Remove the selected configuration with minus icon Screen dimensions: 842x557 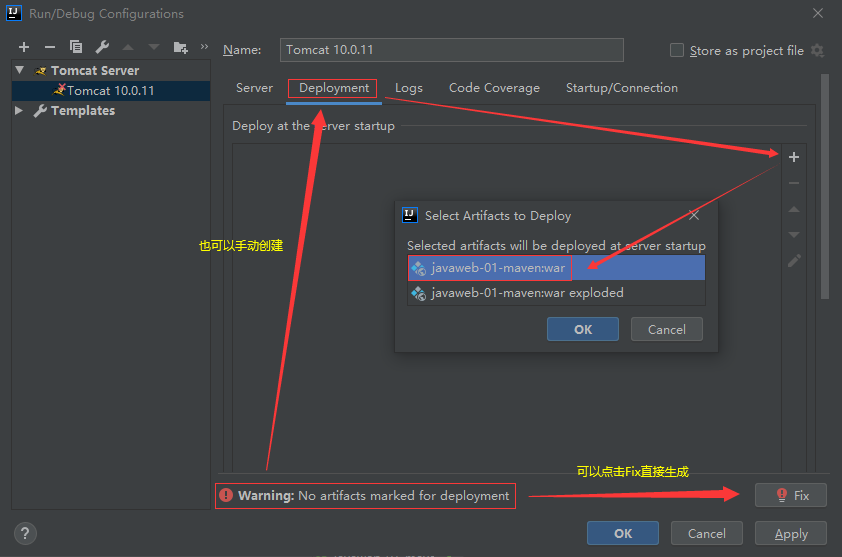[50, 47]
